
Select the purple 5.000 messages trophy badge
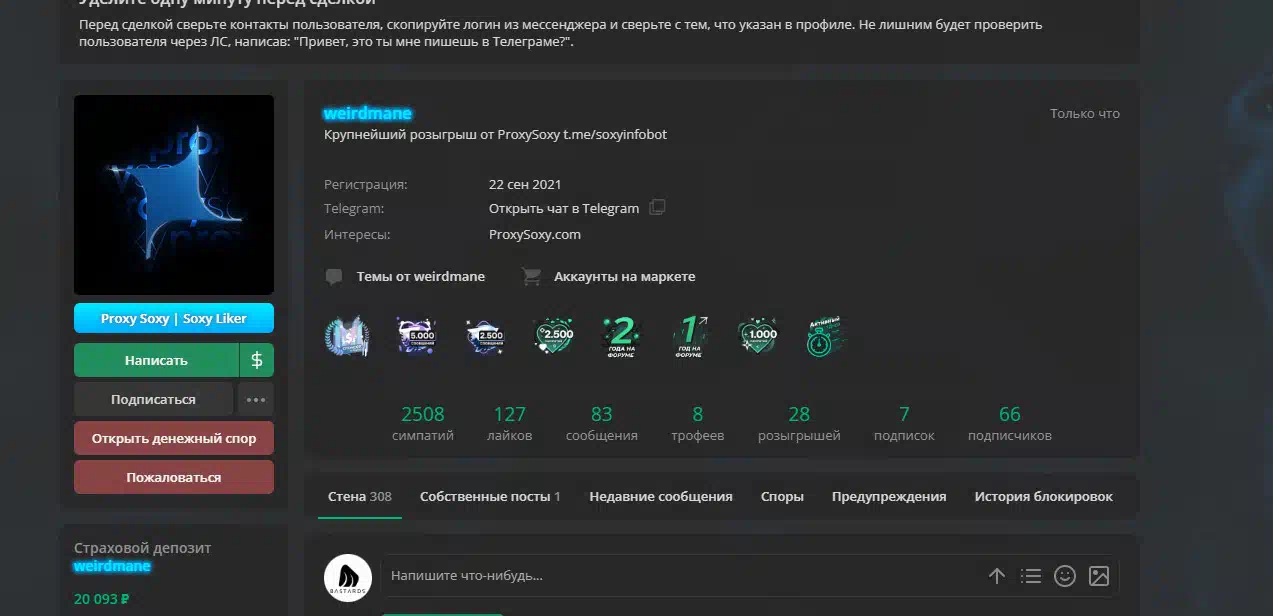click(415, 336)
